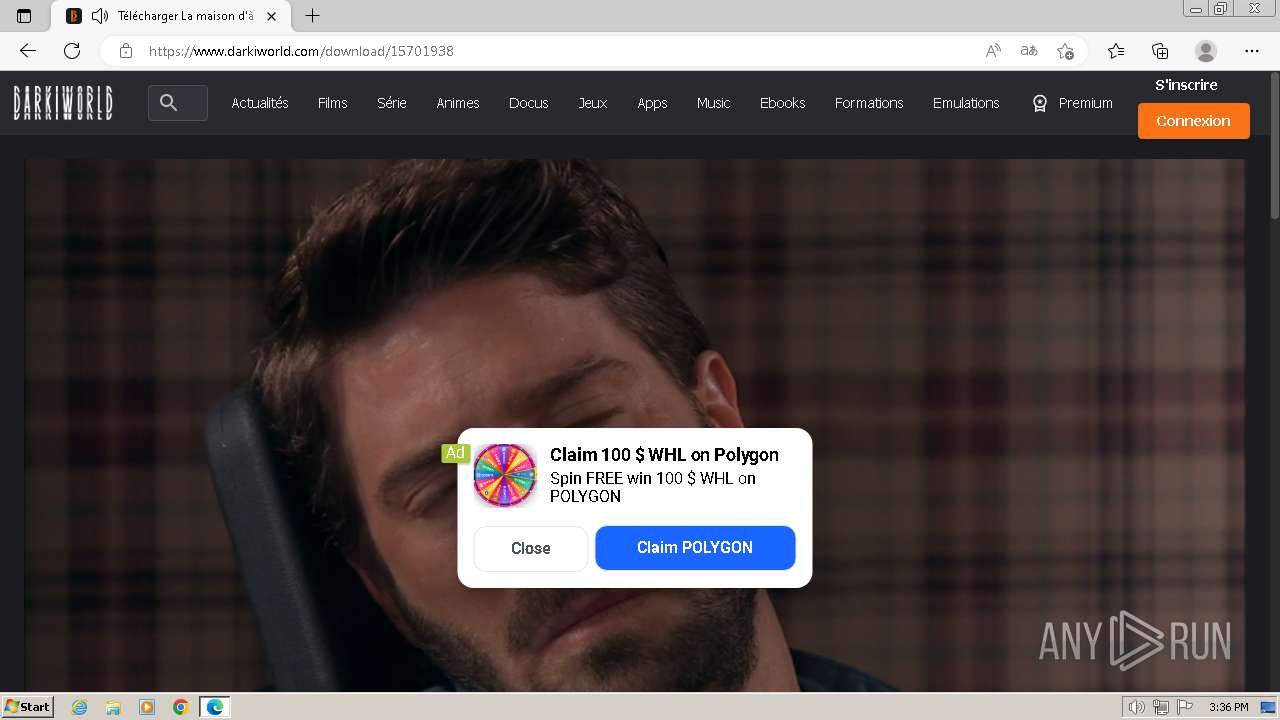Click the spin wheel ad image

[505, 476]
